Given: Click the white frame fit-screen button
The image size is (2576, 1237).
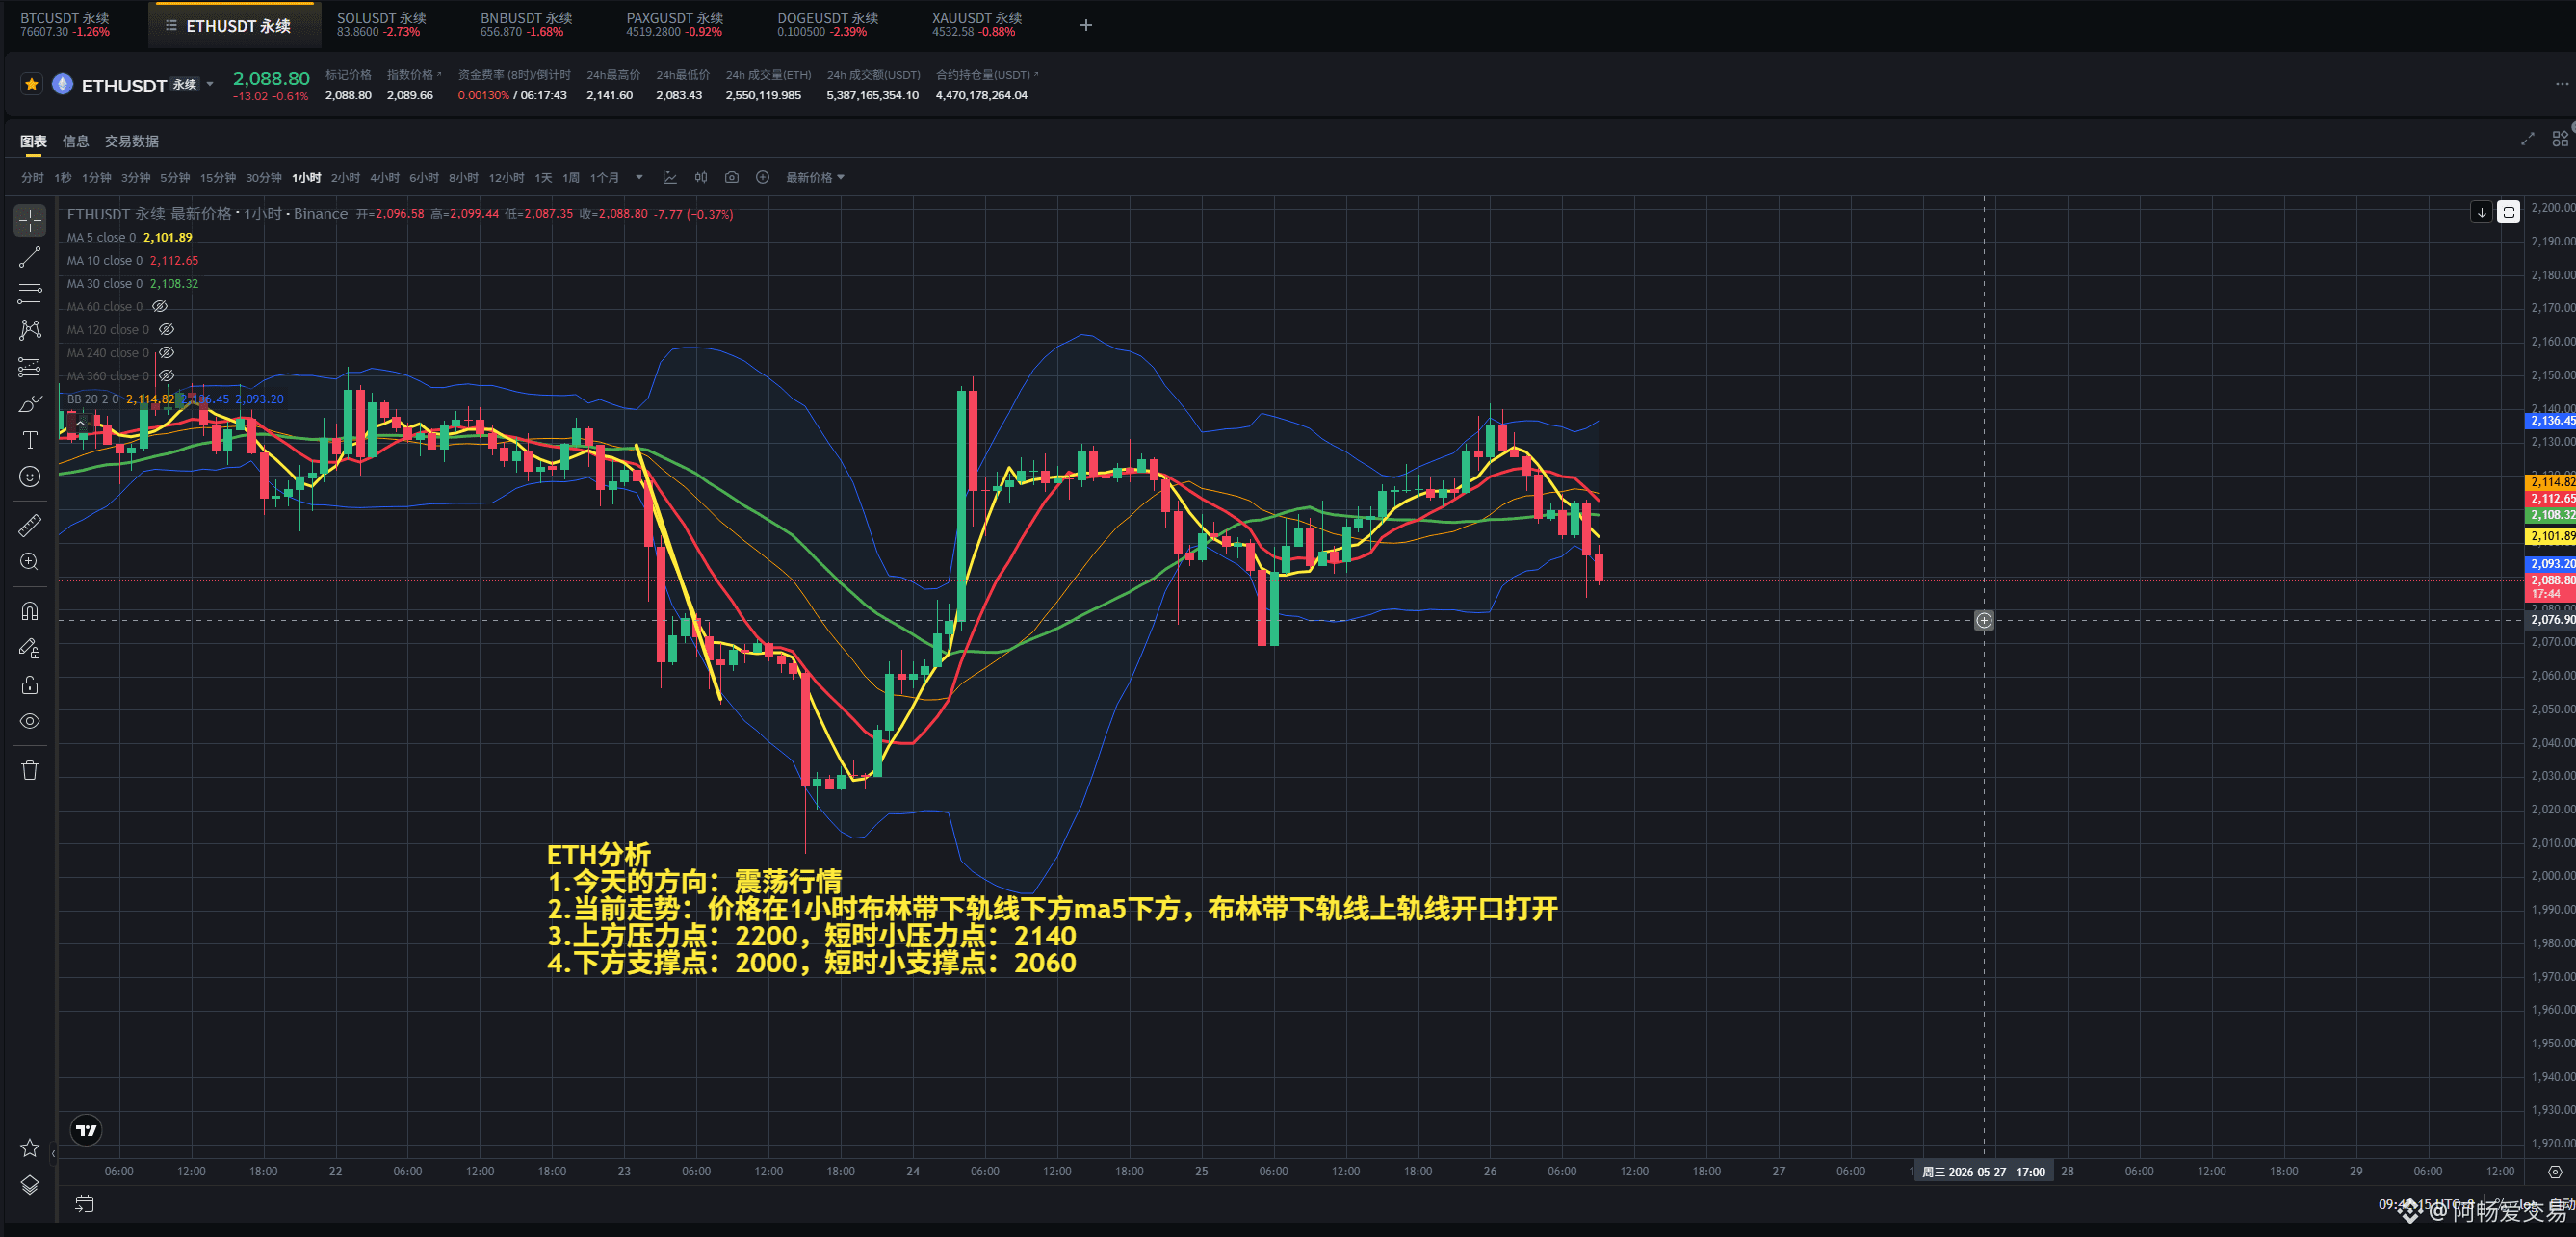Looking at the screenshot, I should [2509, 212].
